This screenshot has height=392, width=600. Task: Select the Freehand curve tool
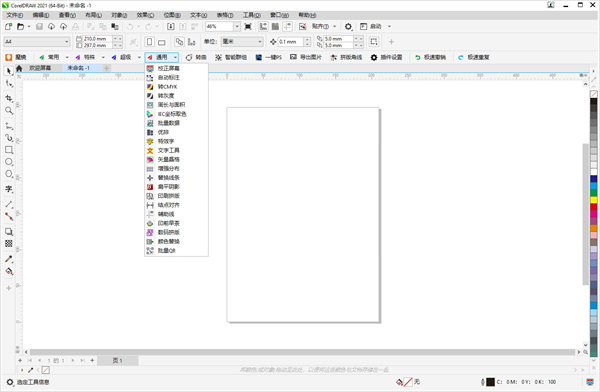pos(9,126)
